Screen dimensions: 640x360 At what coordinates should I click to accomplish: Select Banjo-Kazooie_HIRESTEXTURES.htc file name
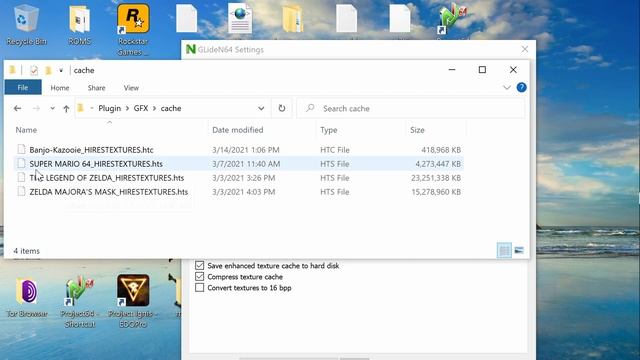[x=91, y=150]
